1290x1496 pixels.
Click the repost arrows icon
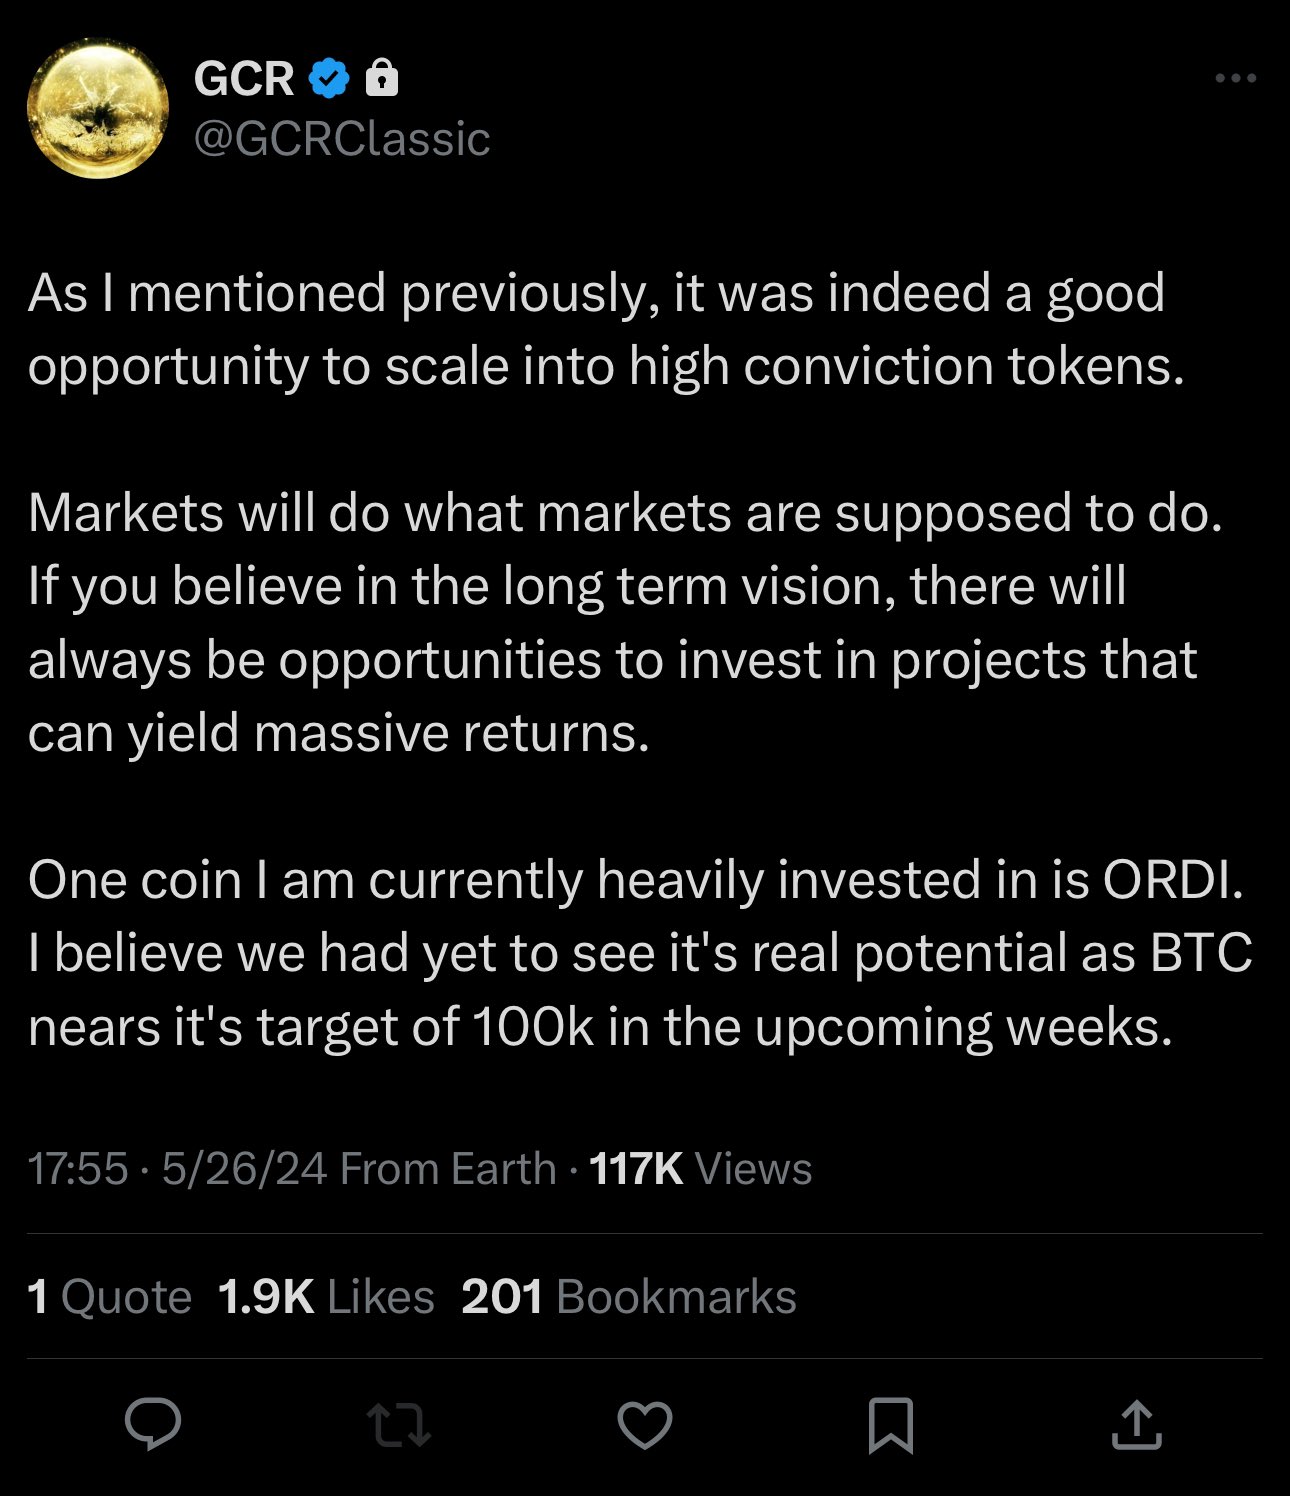click(x=398, y=1425)
